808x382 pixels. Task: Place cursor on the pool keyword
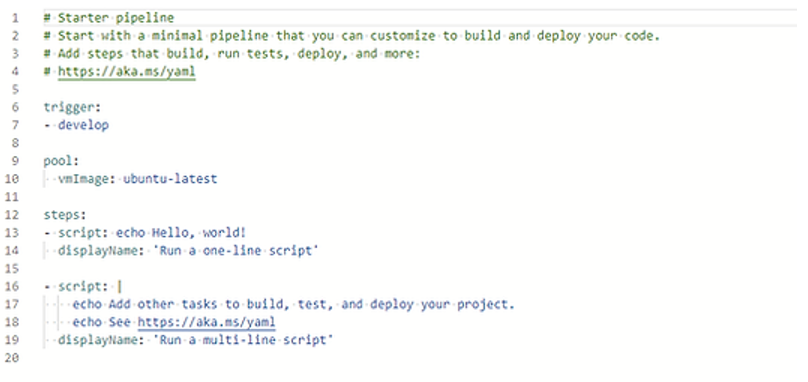pos(58,161)
